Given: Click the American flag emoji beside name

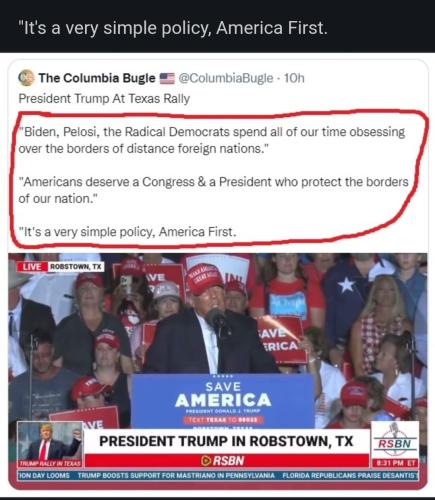Looking at the screenshot, I should point(167,78).
